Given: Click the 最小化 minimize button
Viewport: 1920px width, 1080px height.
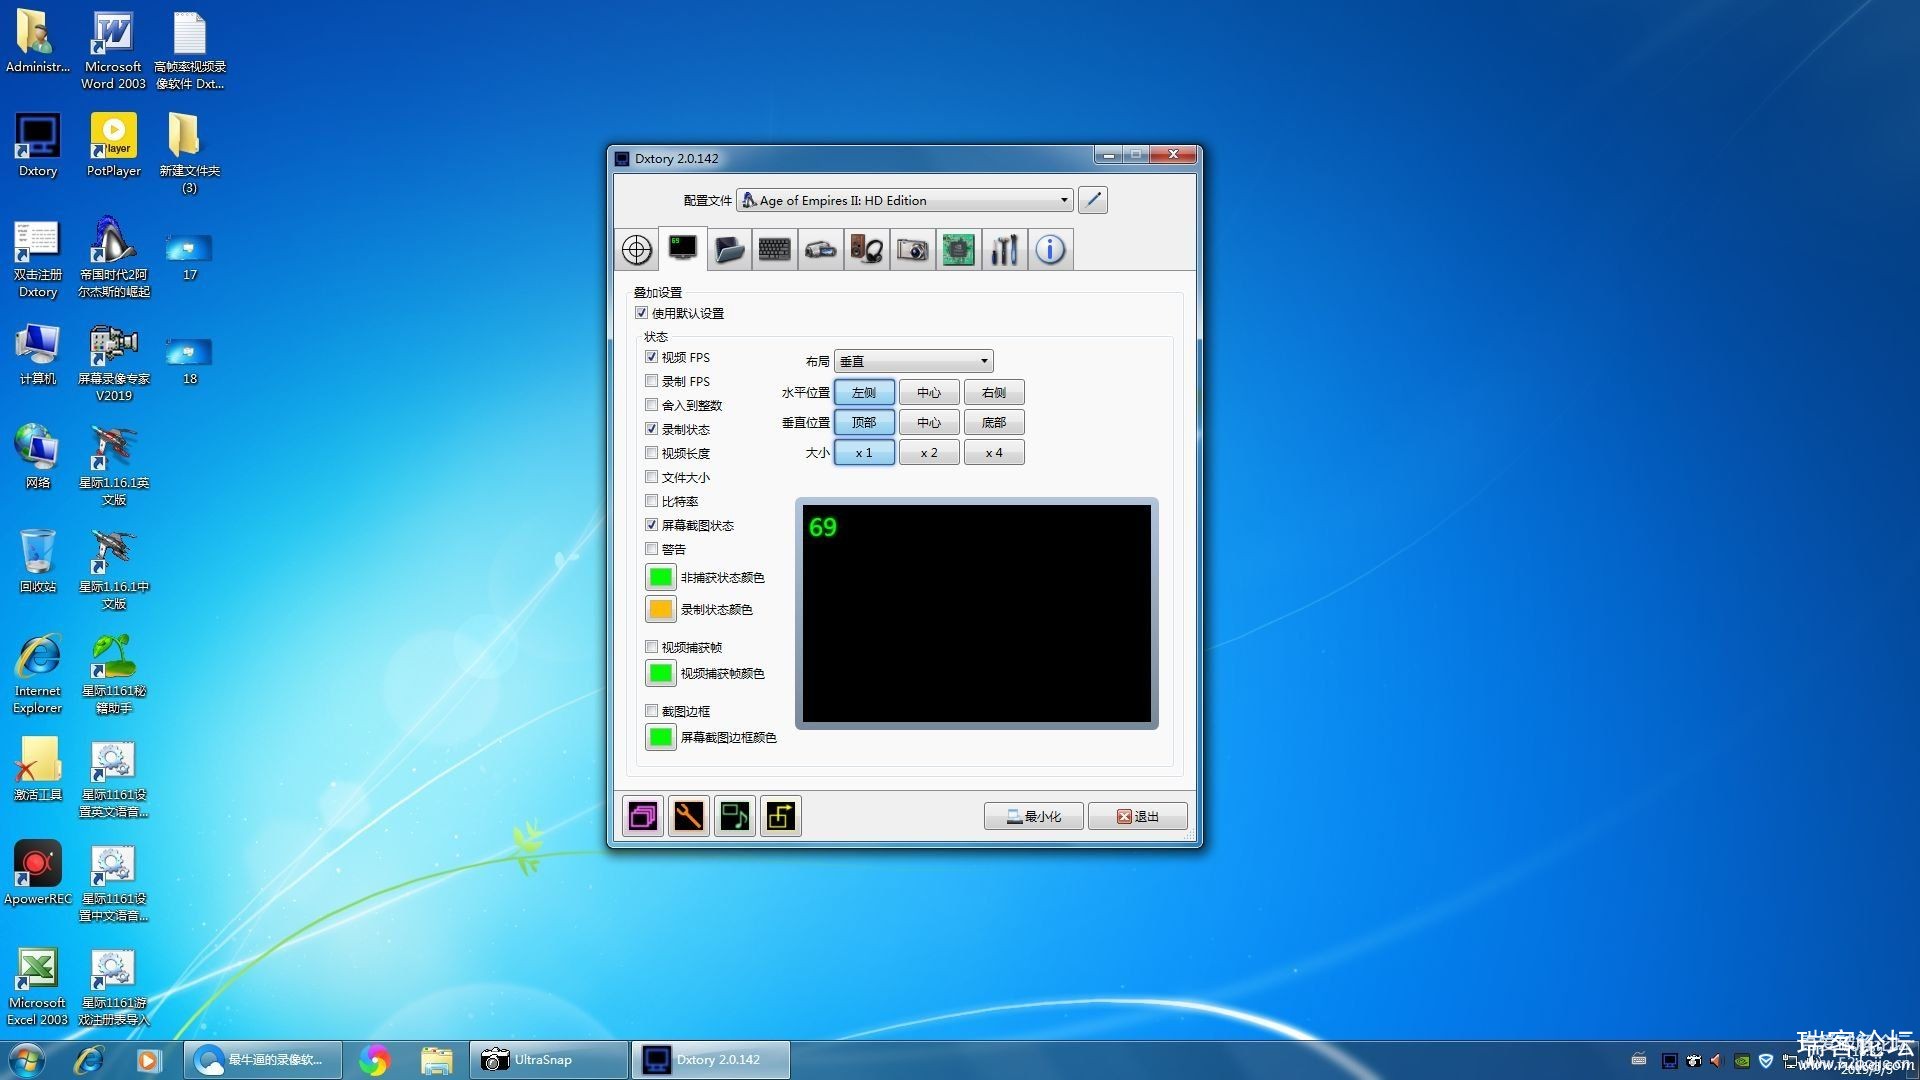Looking at the screenshot, I should 1034,816.
